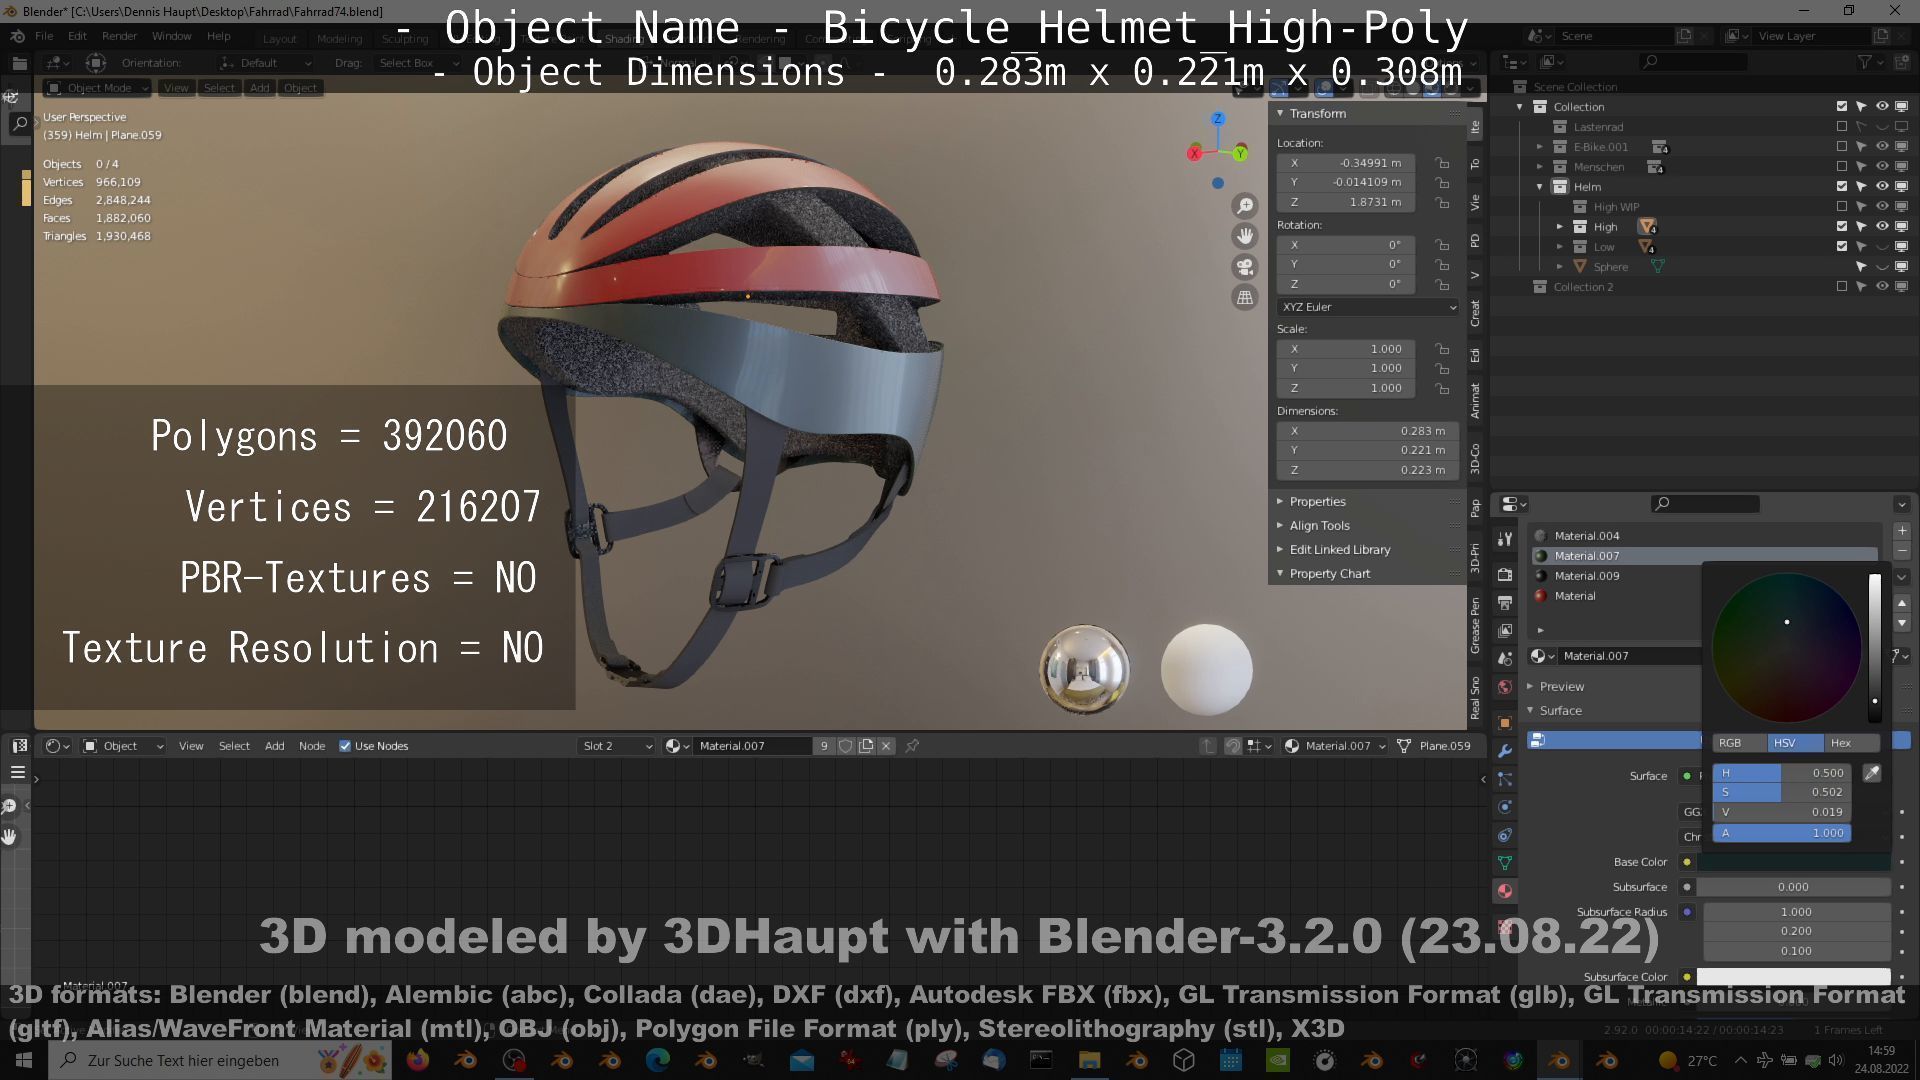The width and height of the screenshot is (1920, 1080).
Task: Hide top-level Collection eye icon
Action: 1882,107
